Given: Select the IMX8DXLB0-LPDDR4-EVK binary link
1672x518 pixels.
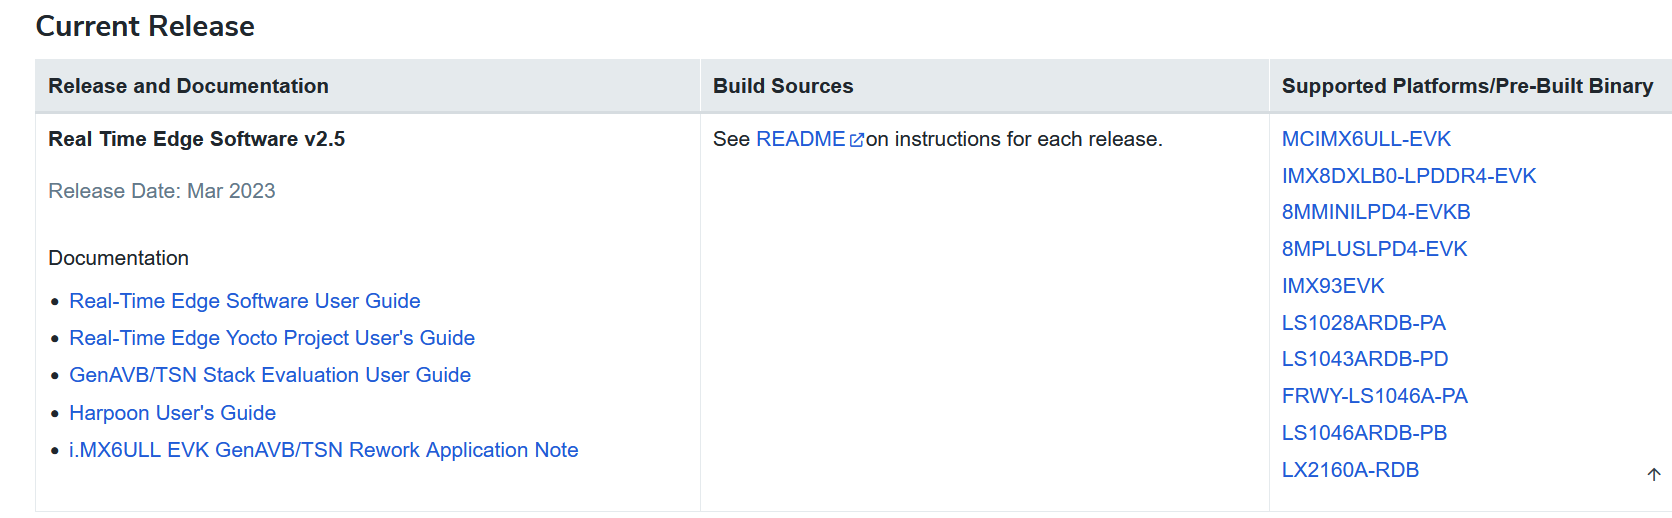Looking at the screenshot, I should 1408,176.
